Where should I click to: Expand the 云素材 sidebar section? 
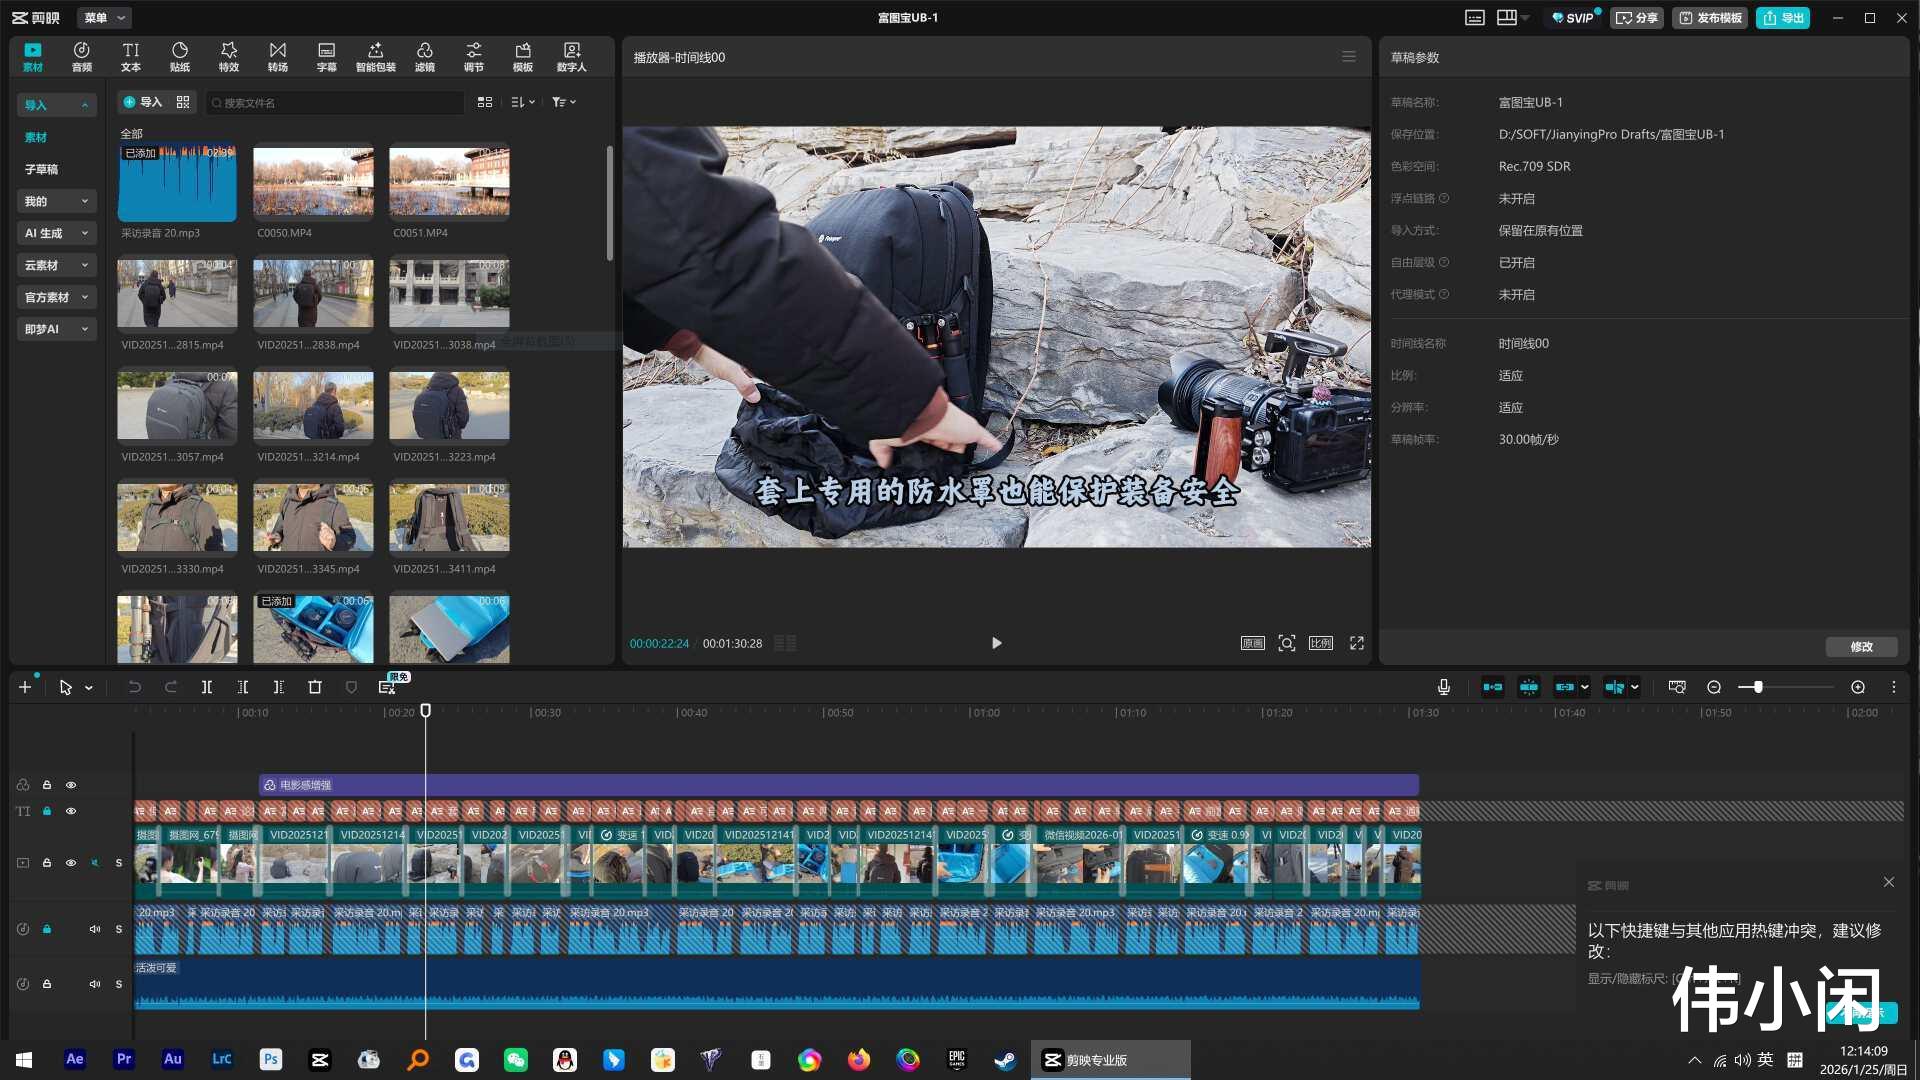pyautogui.click(x=56, y=265)
